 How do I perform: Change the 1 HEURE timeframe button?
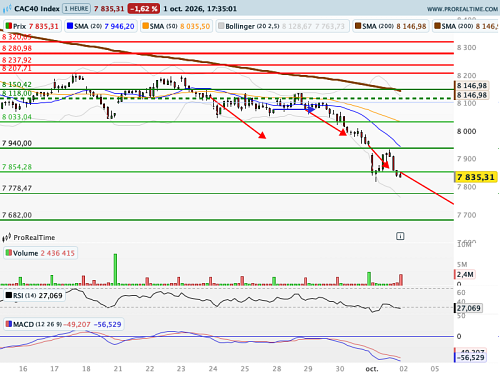[x=77, y=9]
